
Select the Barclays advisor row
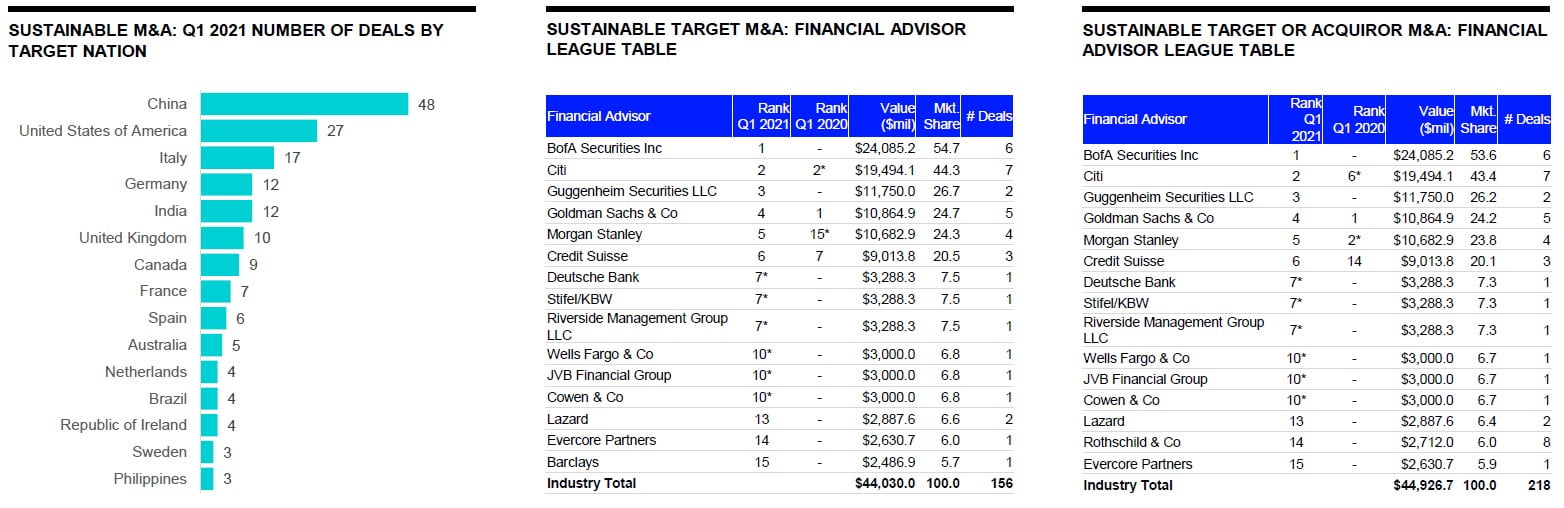[x=573, y=462]
